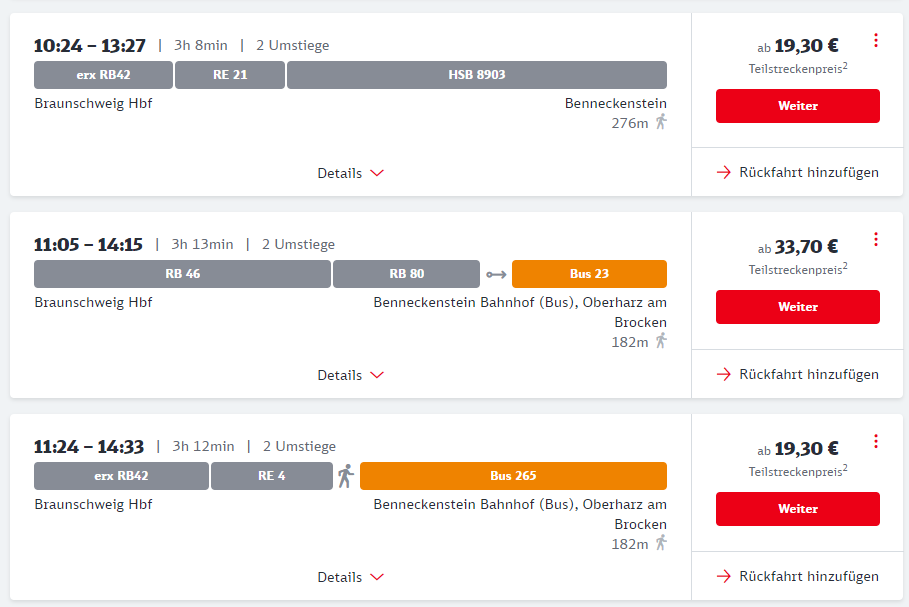This screenshot has width=909, height=607.
Task: Open three-dot menu for 10:24 connection
Action: [875, 41]
